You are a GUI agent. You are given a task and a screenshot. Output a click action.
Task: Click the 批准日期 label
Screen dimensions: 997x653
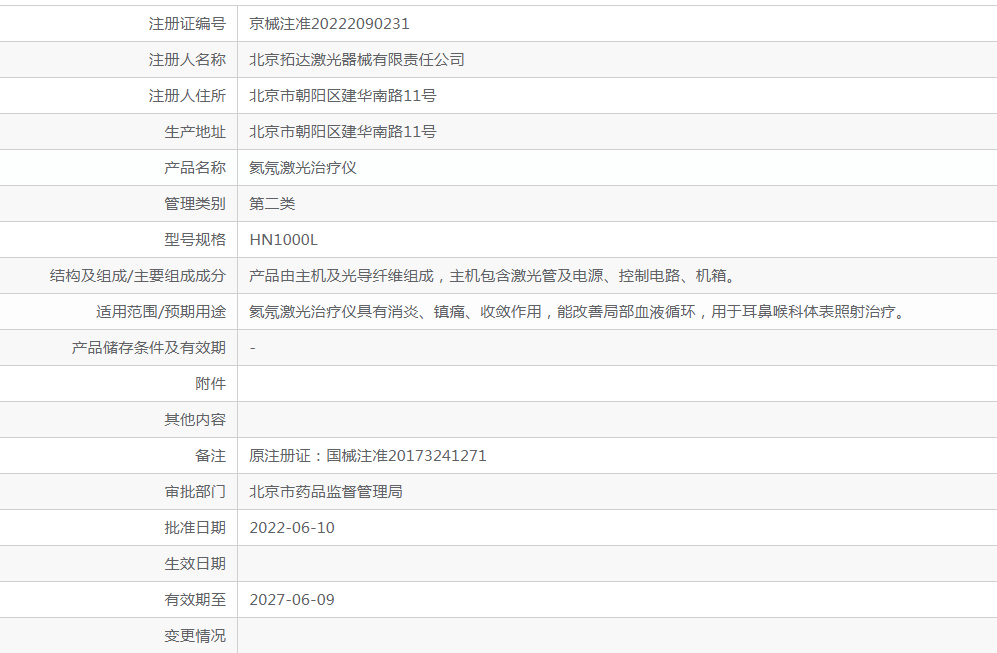[x=195, y=528]
